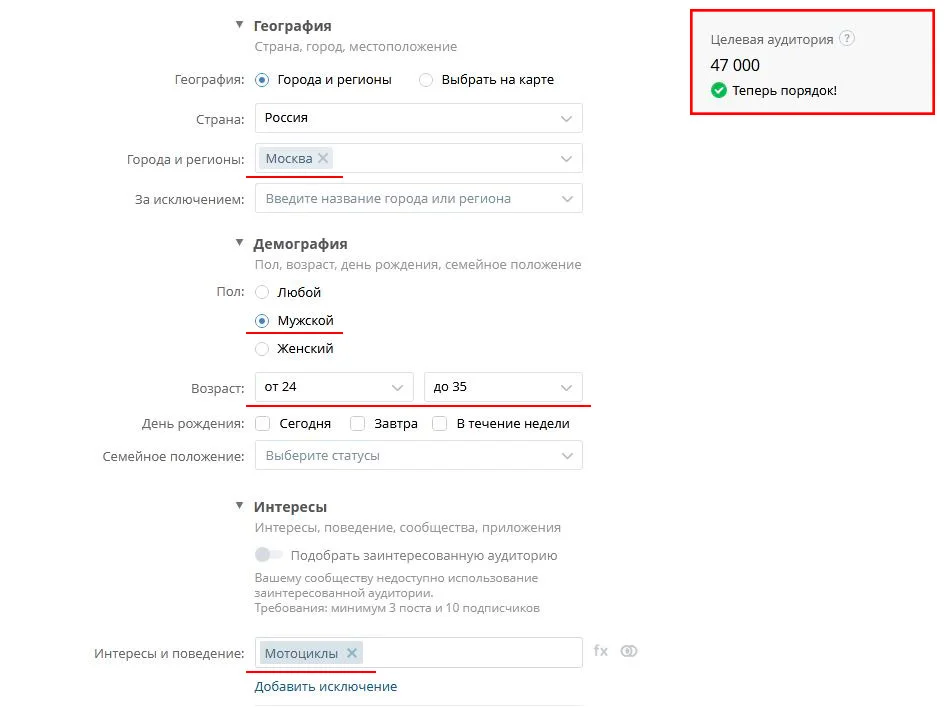The width and height of the screenshot is (946, 707).
Task: Collapse the Интересы section triangle
Action: pos(239,506)
